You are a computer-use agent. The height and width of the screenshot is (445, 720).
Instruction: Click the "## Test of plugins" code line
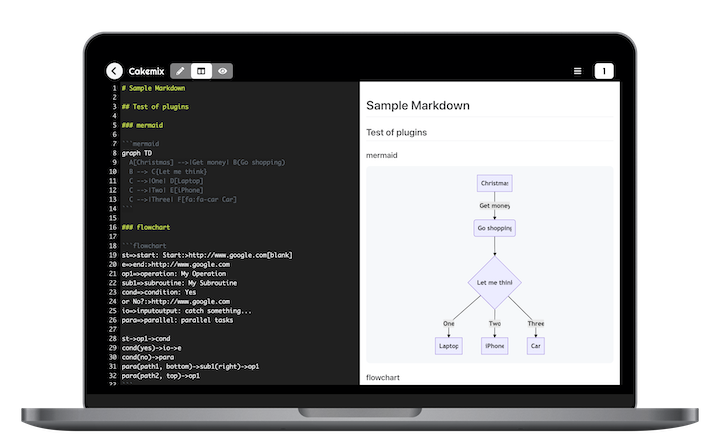click(x=156, y=106)
